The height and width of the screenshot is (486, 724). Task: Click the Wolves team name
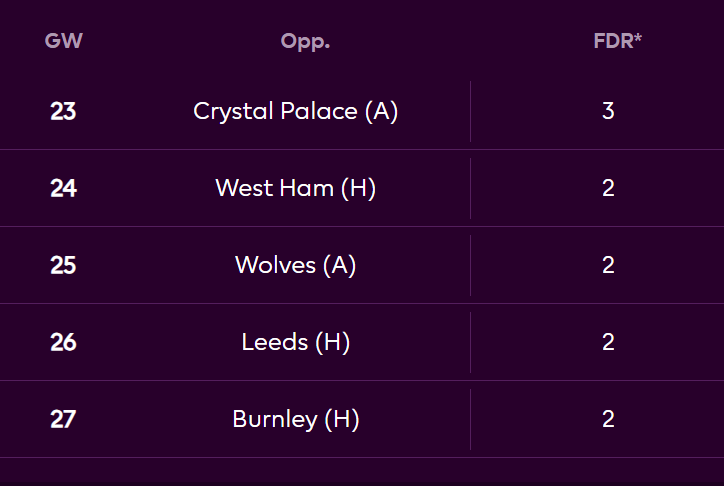pyautogui.click(x=275, y=265)
